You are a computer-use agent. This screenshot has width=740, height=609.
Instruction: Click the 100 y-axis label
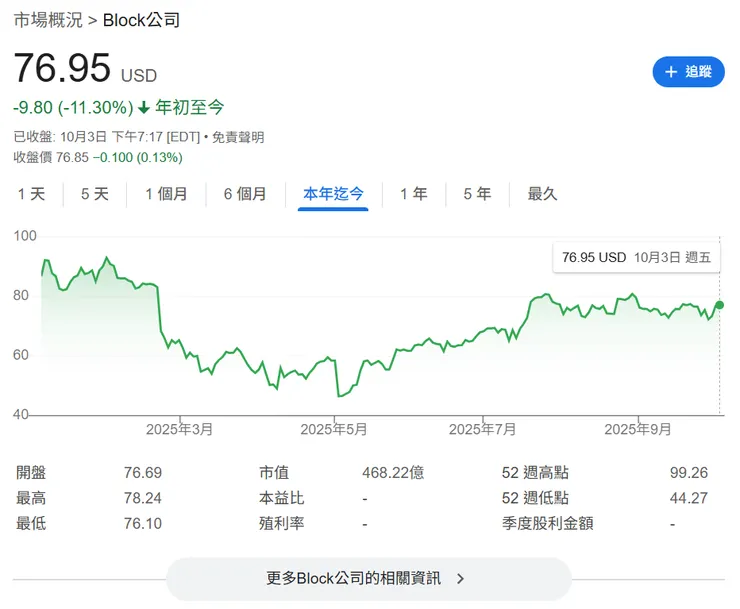point(25,236)
